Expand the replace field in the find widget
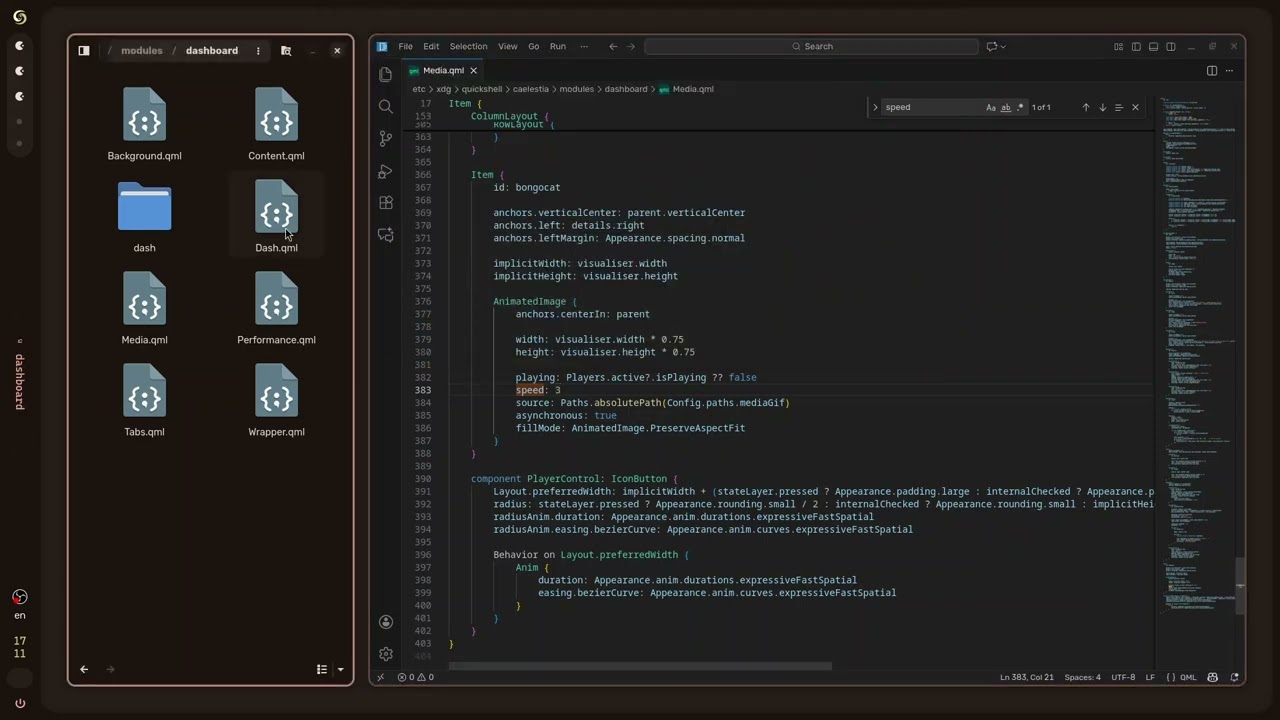 [x=875, y=107]
